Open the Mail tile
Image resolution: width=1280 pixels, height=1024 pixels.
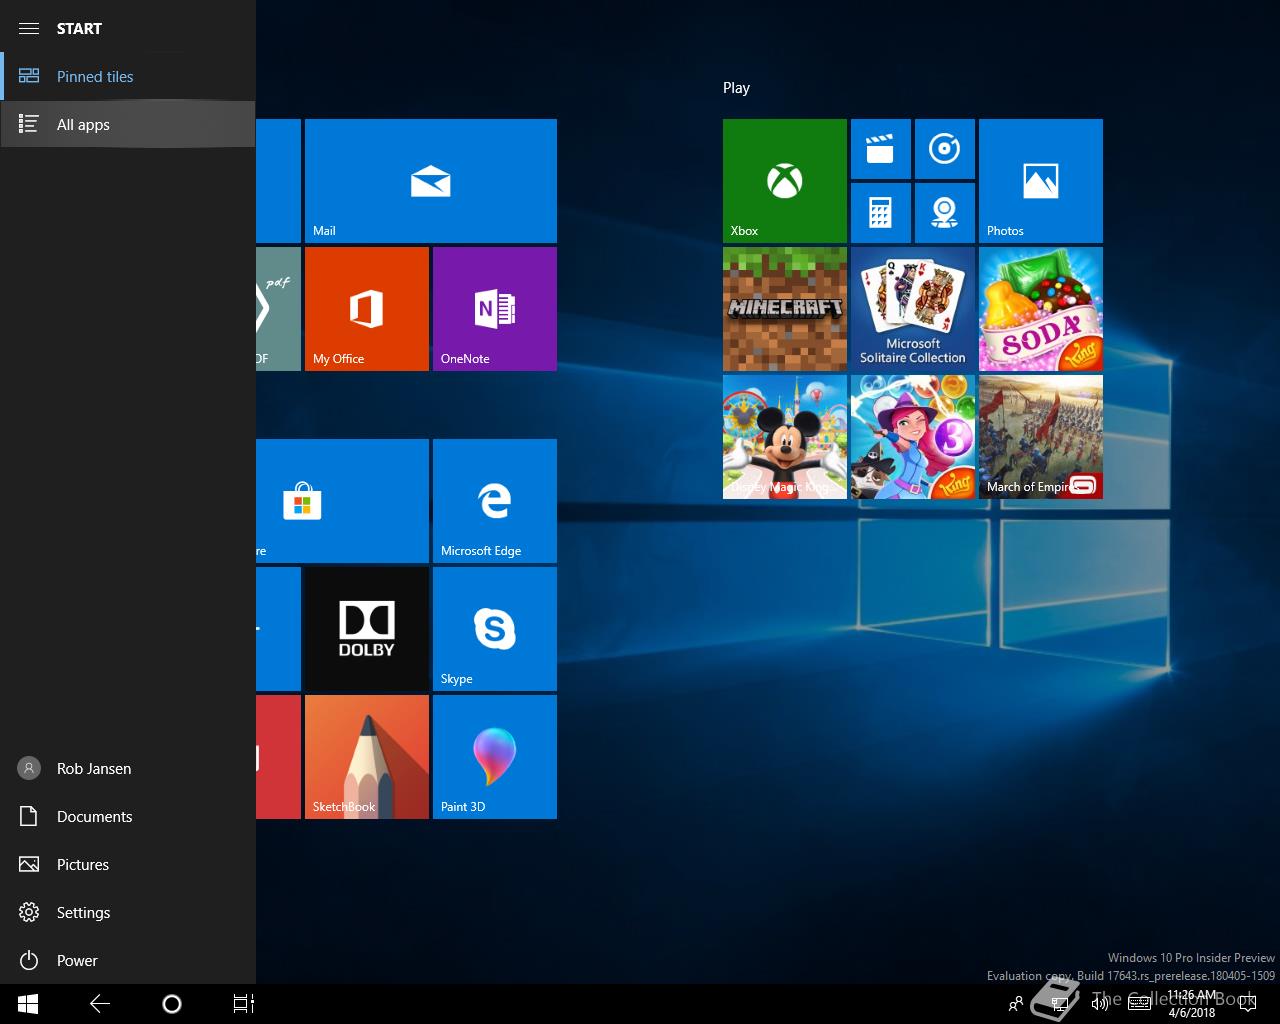[430, 181]
